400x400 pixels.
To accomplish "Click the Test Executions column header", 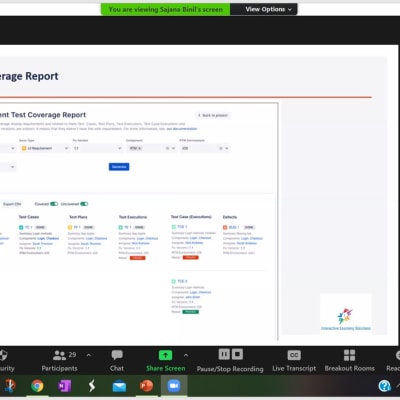I will click(133, 217).
